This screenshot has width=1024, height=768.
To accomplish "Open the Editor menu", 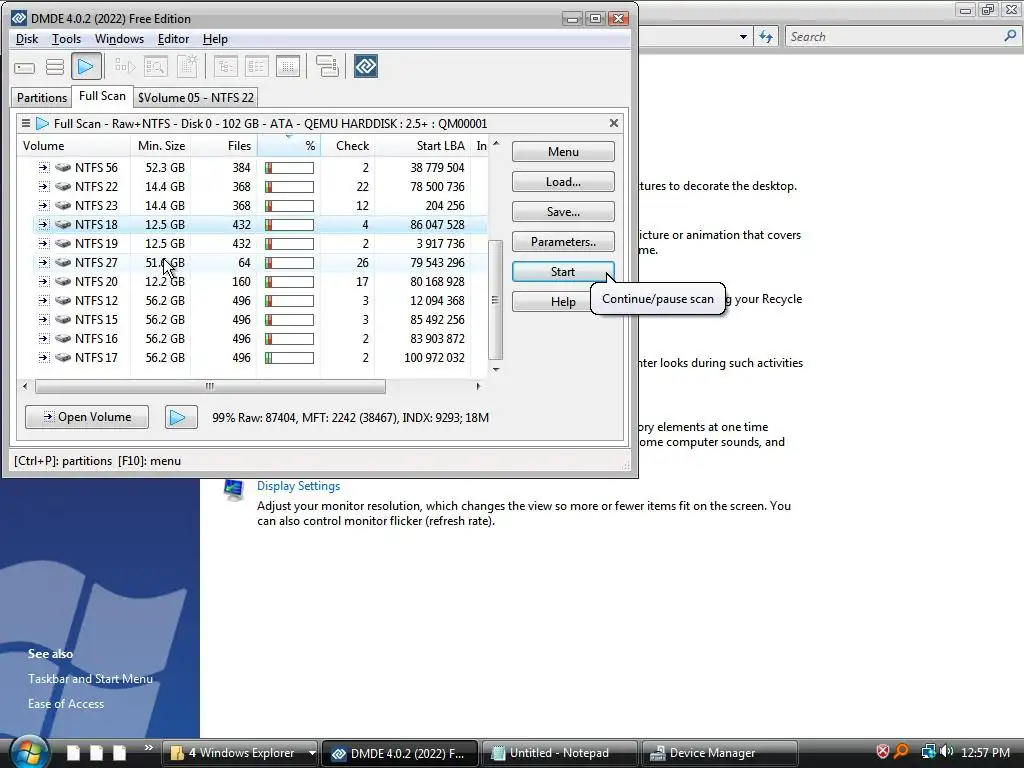I will (173, 39).
